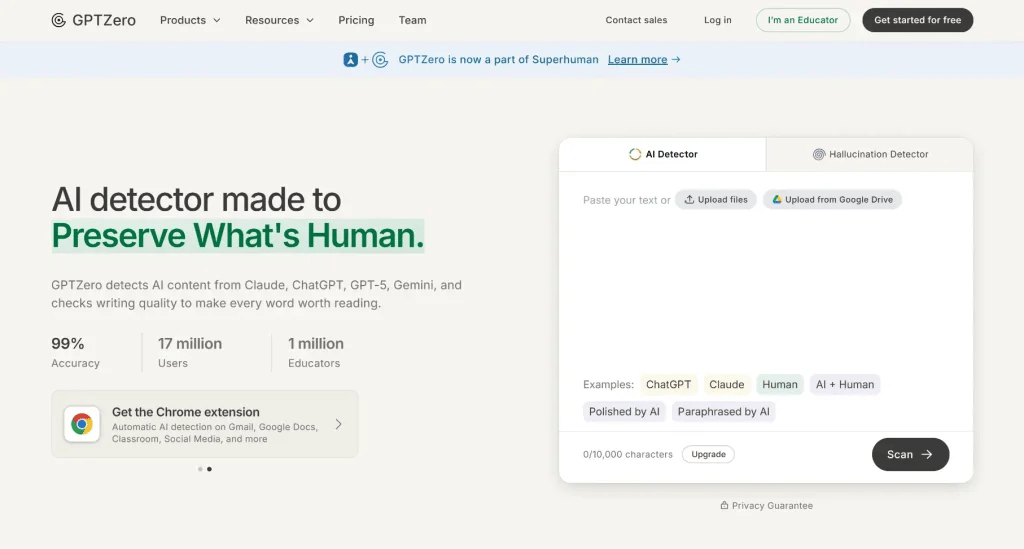This screenshot has width=1024, height=549.
Task: Load the Paraphrased by AI example
Action: point(723,412)
